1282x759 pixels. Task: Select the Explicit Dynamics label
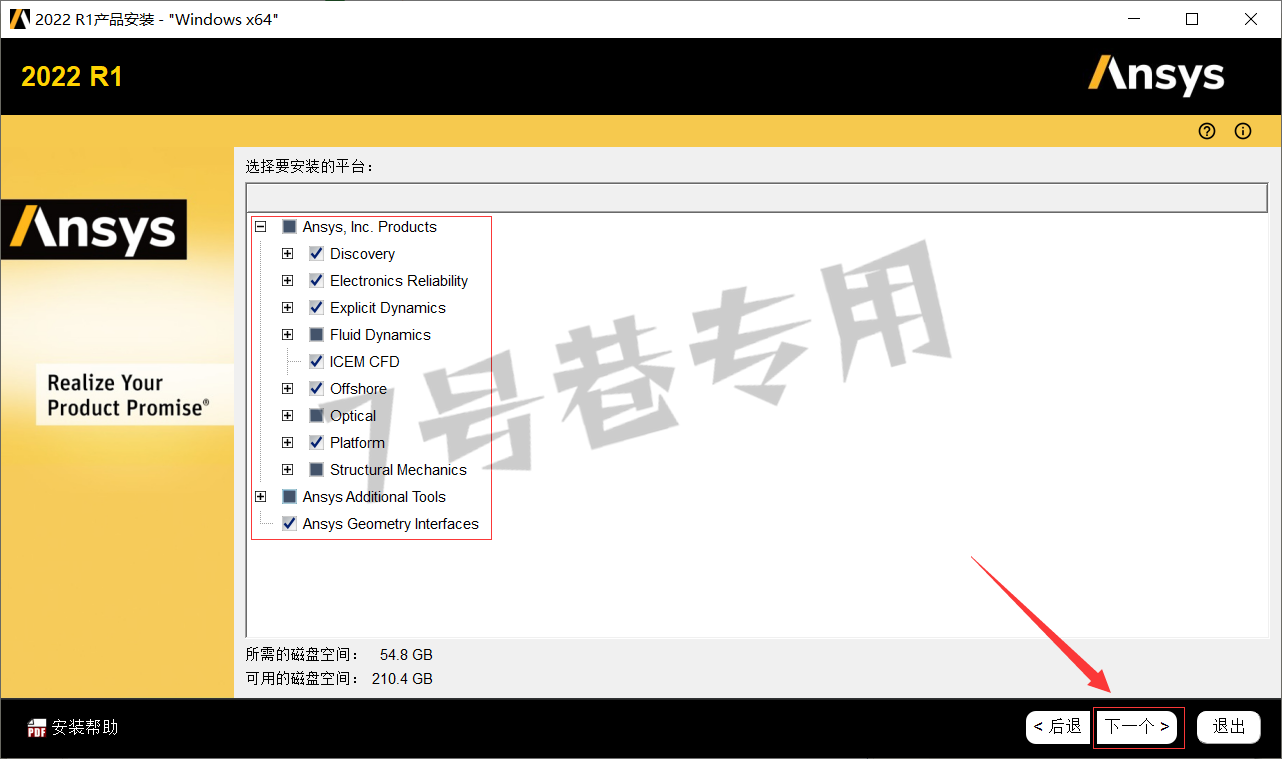pyautogui.click(x=388, y=308)
